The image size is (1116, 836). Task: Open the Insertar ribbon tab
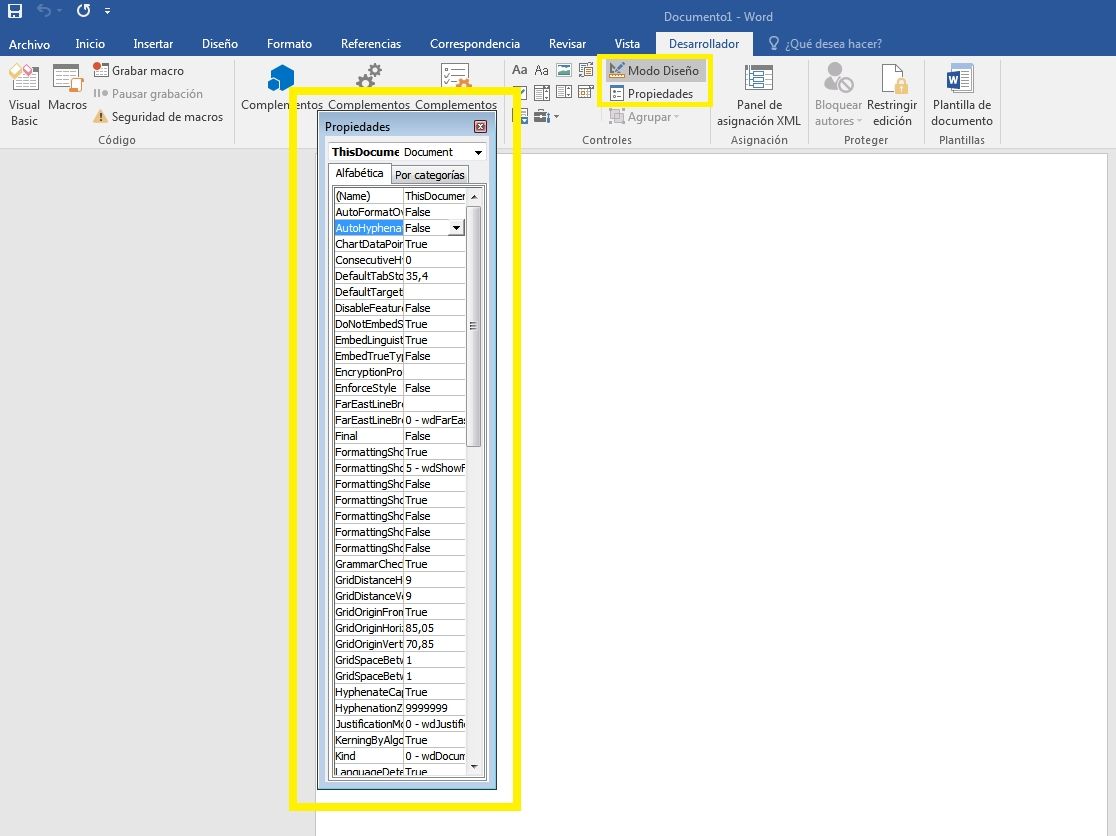click(x=153, y=44)
